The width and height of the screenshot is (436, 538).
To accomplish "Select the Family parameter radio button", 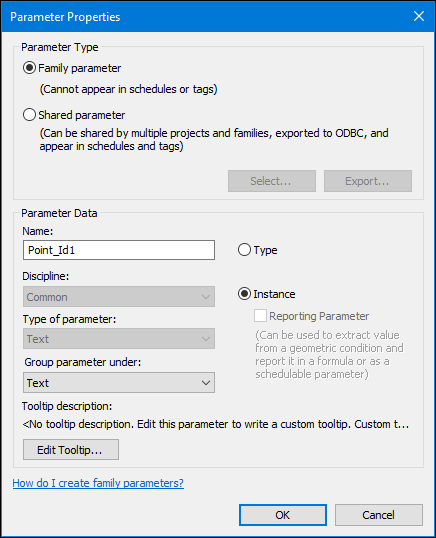I will tap(30, 68).
